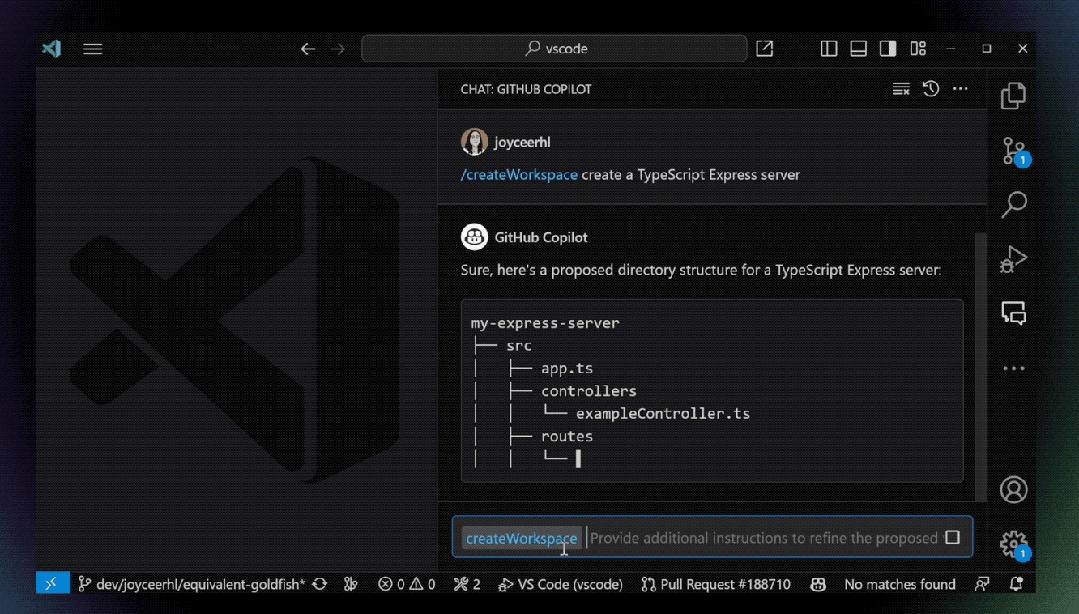Open the Chat view icon in activity bar
The width and height of the screenshot is (1079, 614).
tap(1013, 312)
